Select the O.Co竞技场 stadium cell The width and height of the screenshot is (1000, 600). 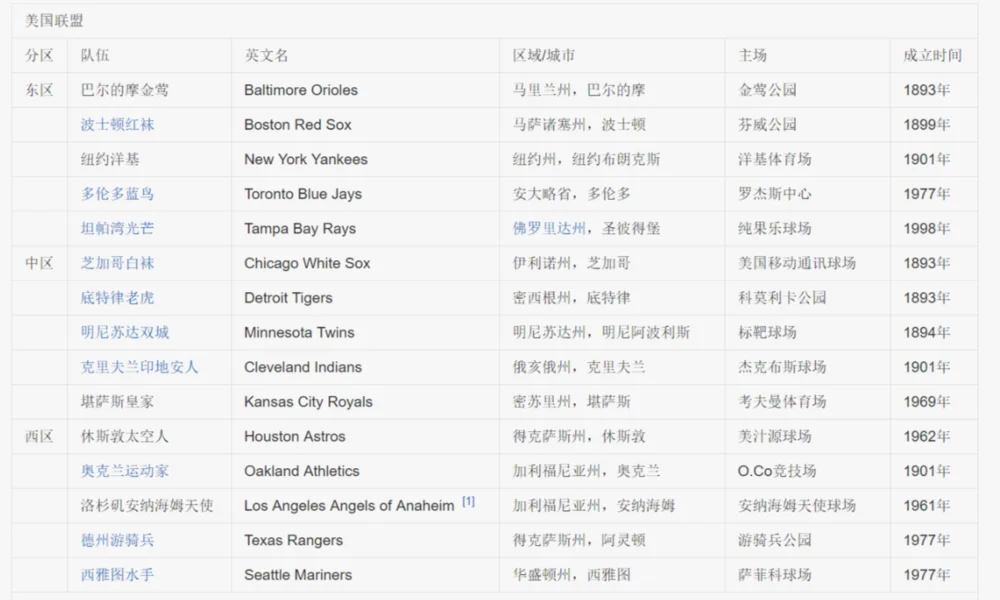(777, 471)
